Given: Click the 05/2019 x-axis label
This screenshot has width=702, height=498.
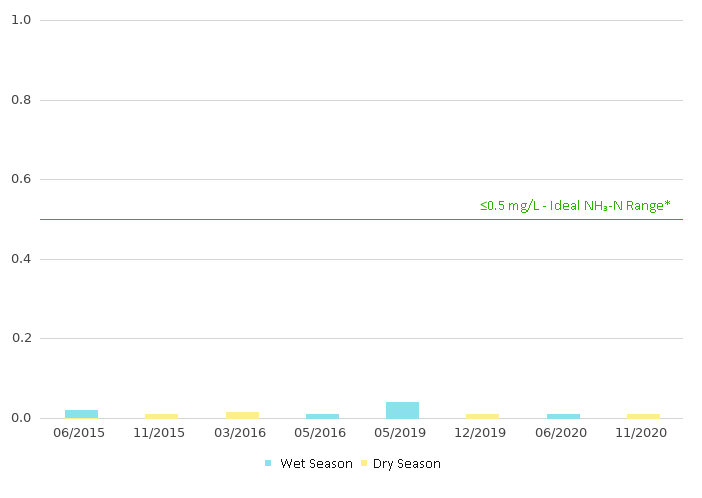Looking at the screenshot, I should (x=402, y=433).
